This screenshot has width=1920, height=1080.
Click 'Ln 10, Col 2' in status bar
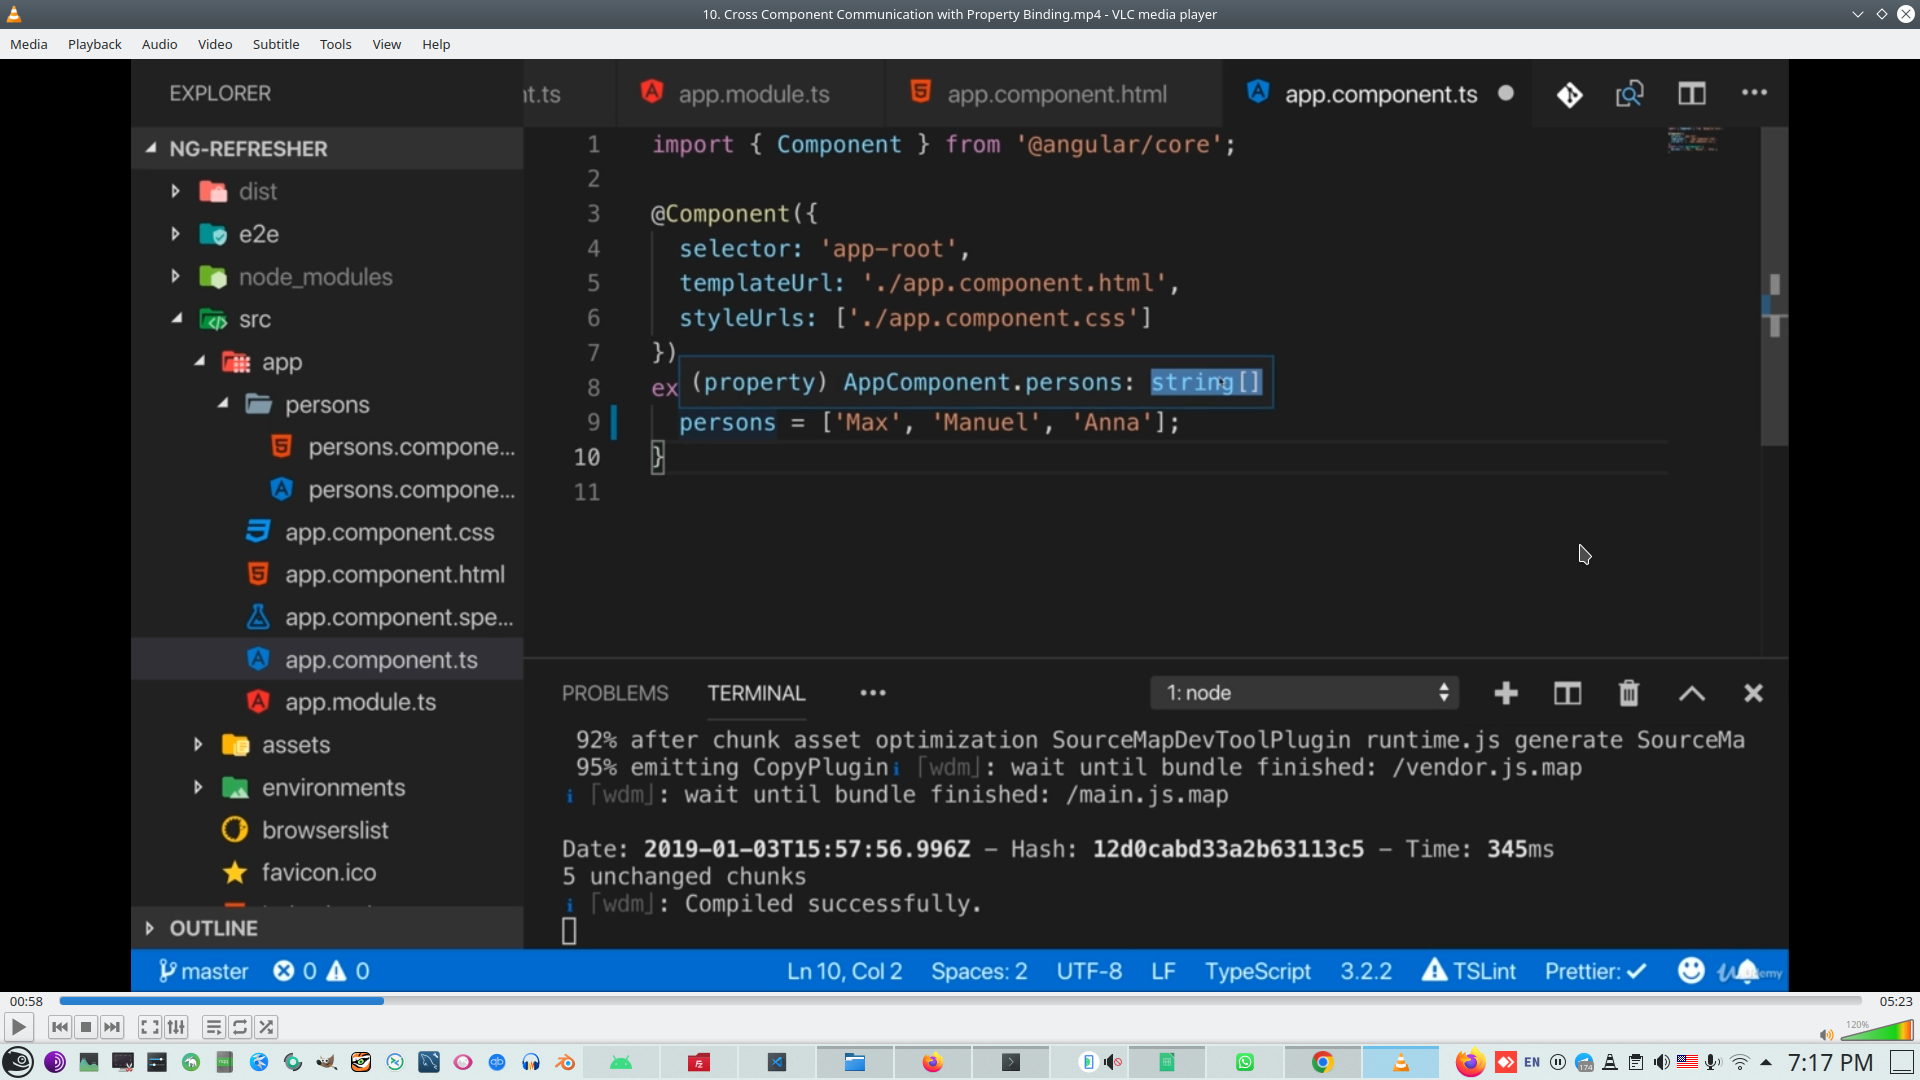843,970
